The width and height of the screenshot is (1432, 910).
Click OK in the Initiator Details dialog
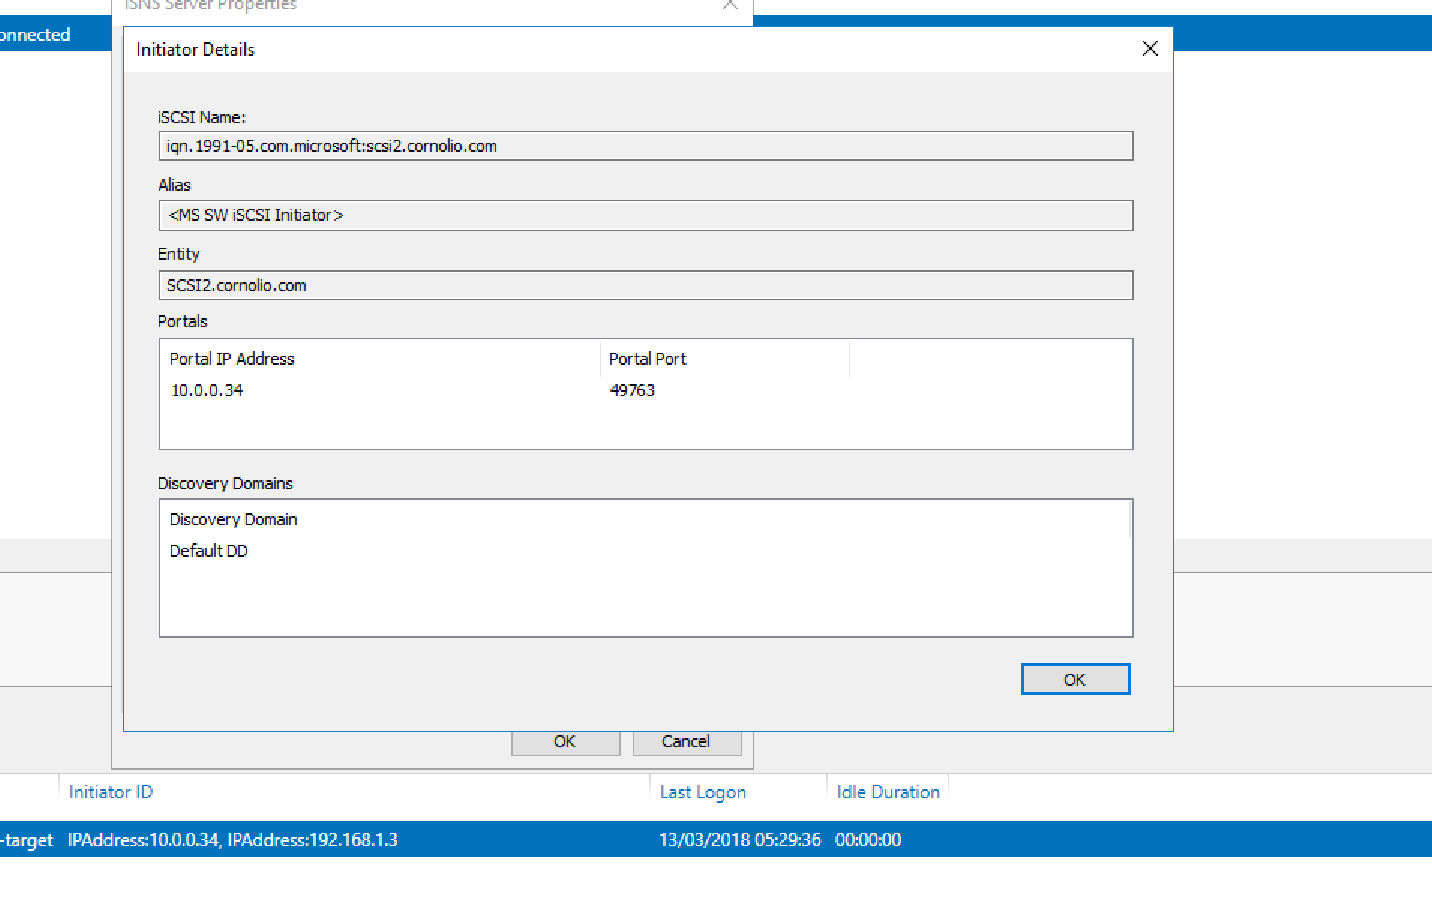pos(1075,678)
